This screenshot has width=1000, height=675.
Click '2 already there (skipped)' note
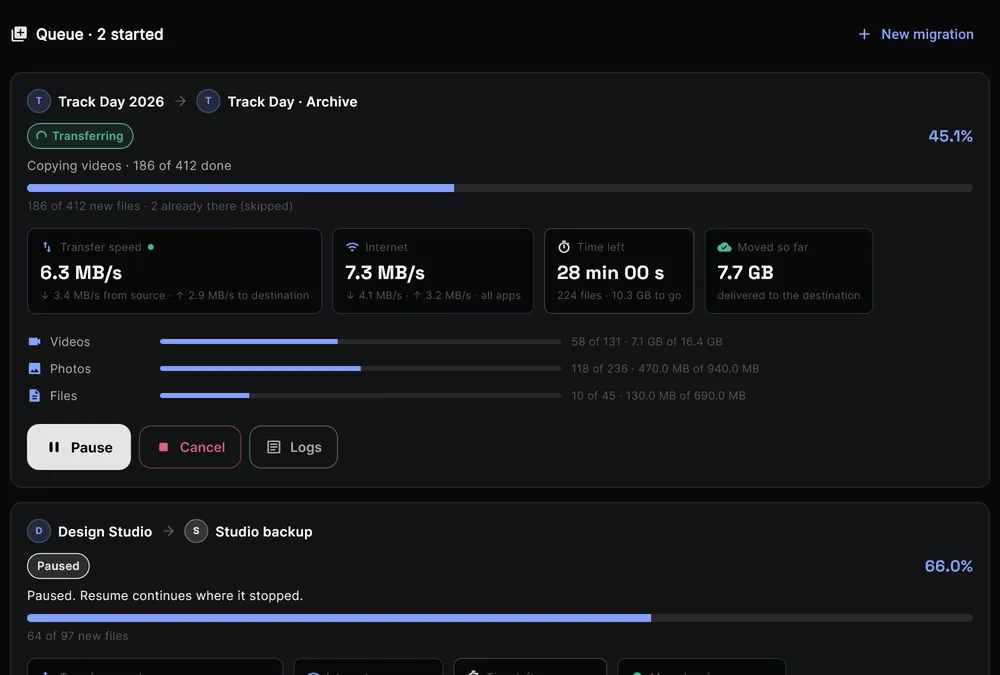point(222,206)
